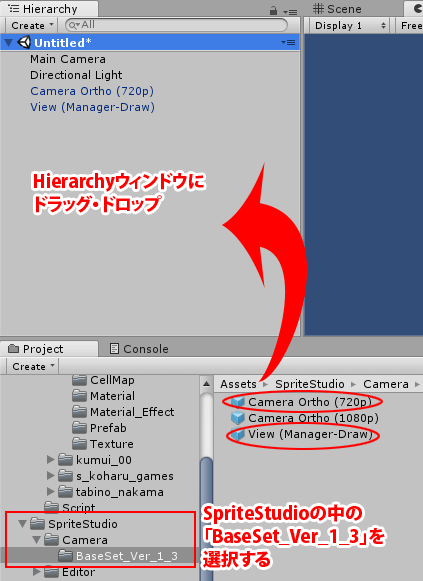Select the View (Manager-Draw) prefab icon
The height and width of the screenshot is (581, 423).
click(238, 434)
